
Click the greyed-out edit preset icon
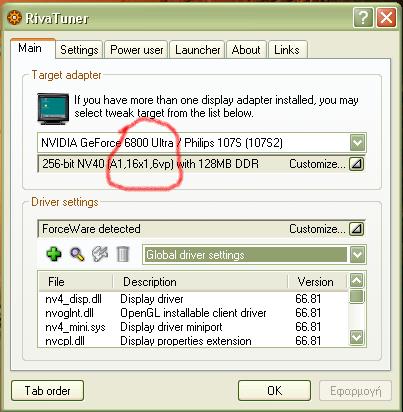100,254
